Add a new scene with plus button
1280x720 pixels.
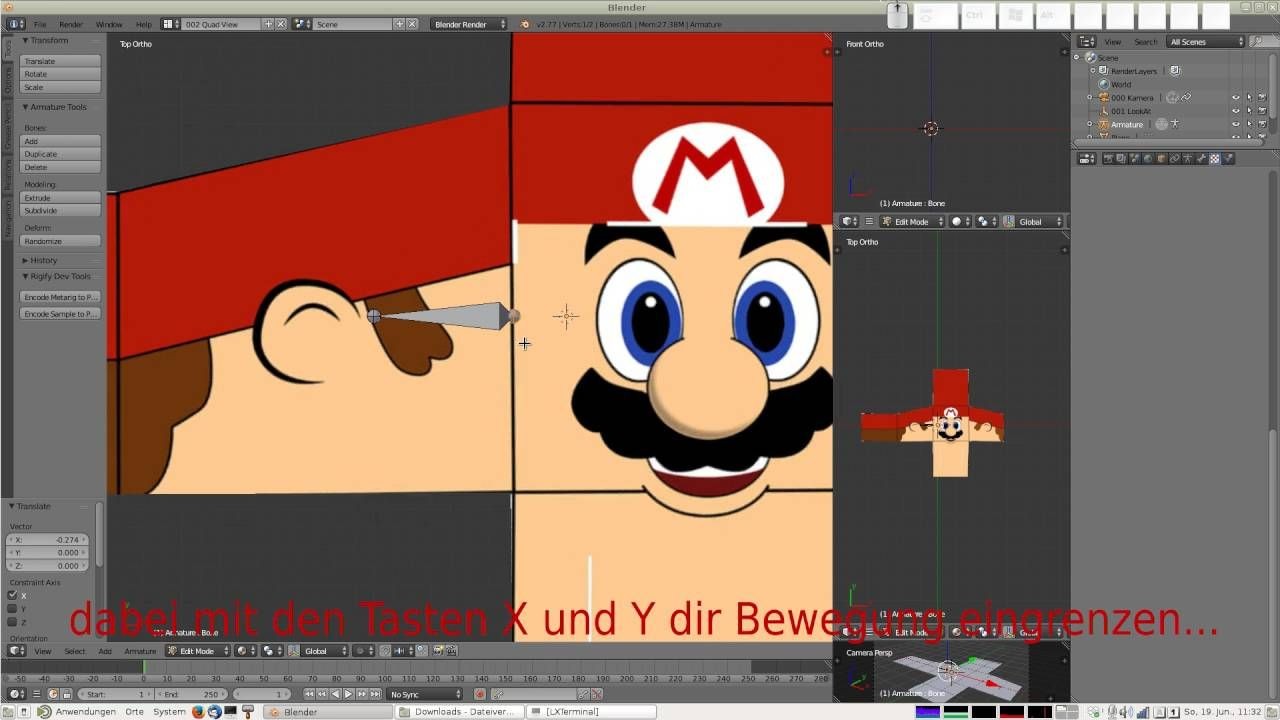click(399, 23)
